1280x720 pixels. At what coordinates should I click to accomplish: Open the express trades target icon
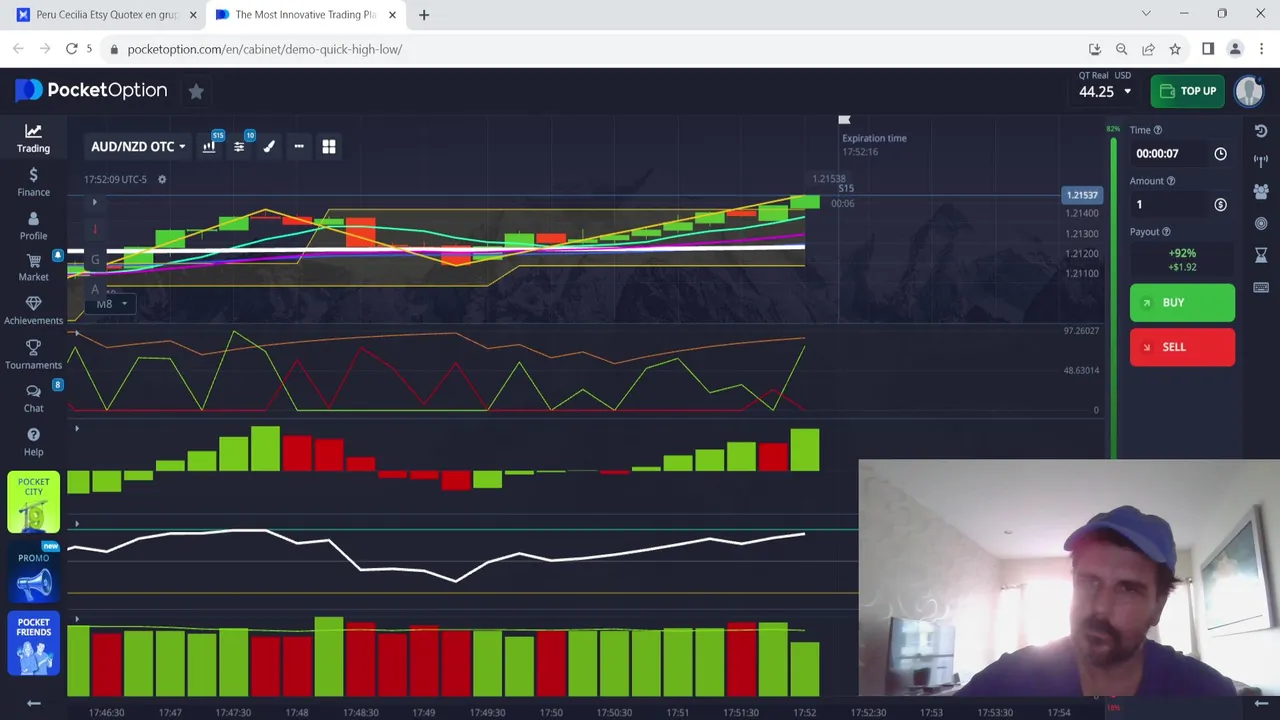1261,224
